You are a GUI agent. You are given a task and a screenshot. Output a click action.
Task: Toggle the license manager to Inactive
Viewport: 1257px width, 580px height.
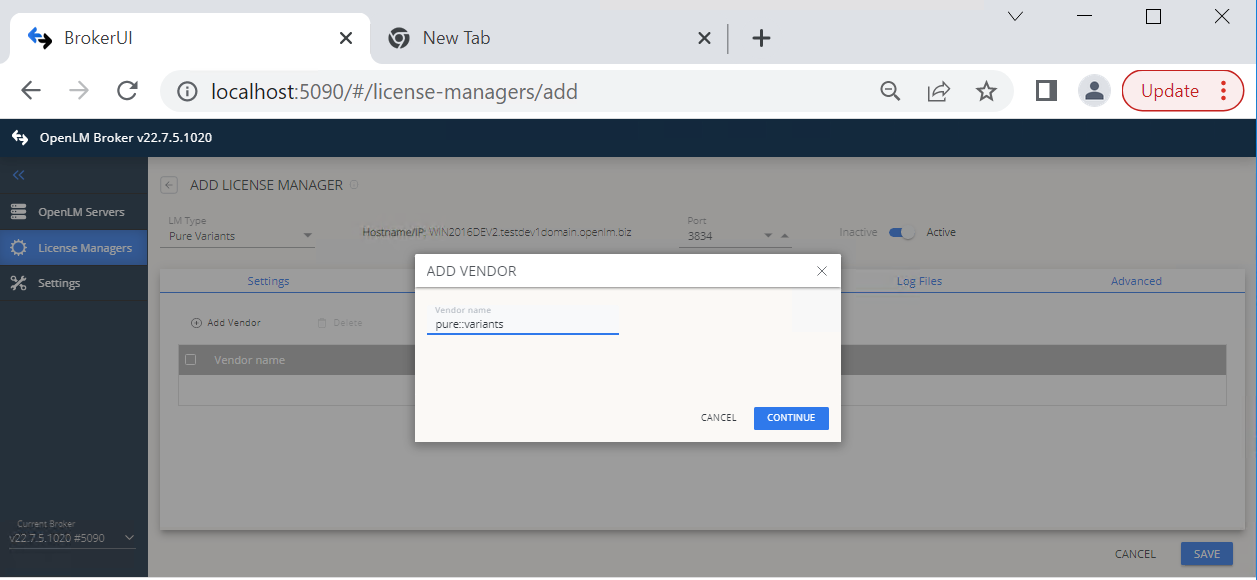pyautogui.click(x=899, y=232)
